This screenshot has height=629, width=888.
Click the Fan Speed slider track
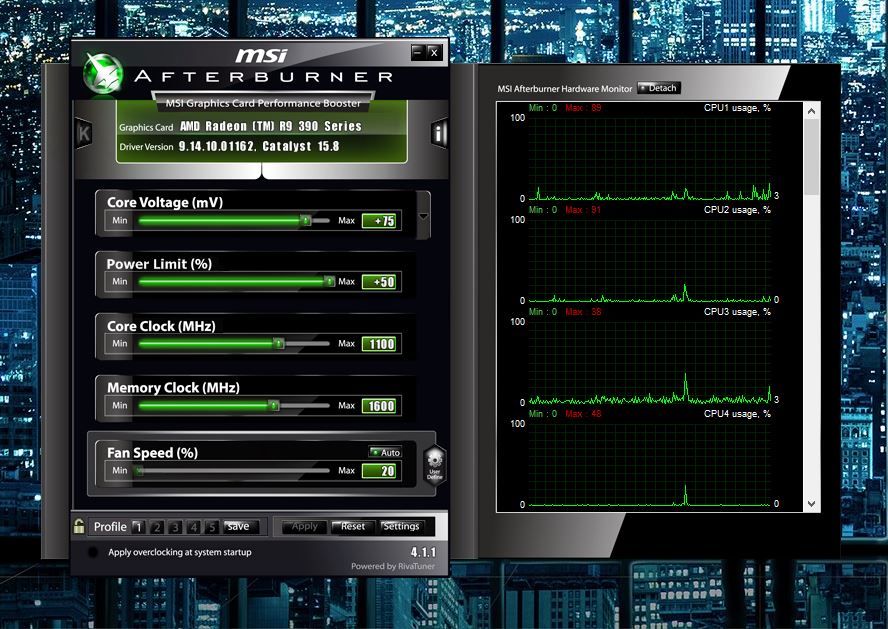(x=233, y=470)
